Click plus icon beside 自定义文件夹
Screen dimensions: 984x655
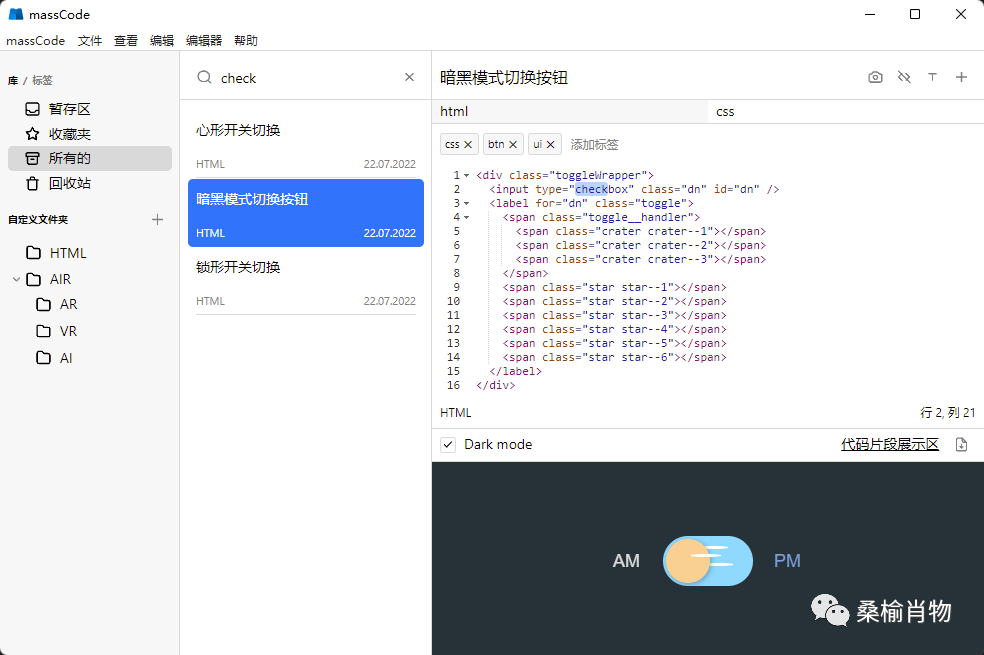pyautogui.click(x=157, y=219)
